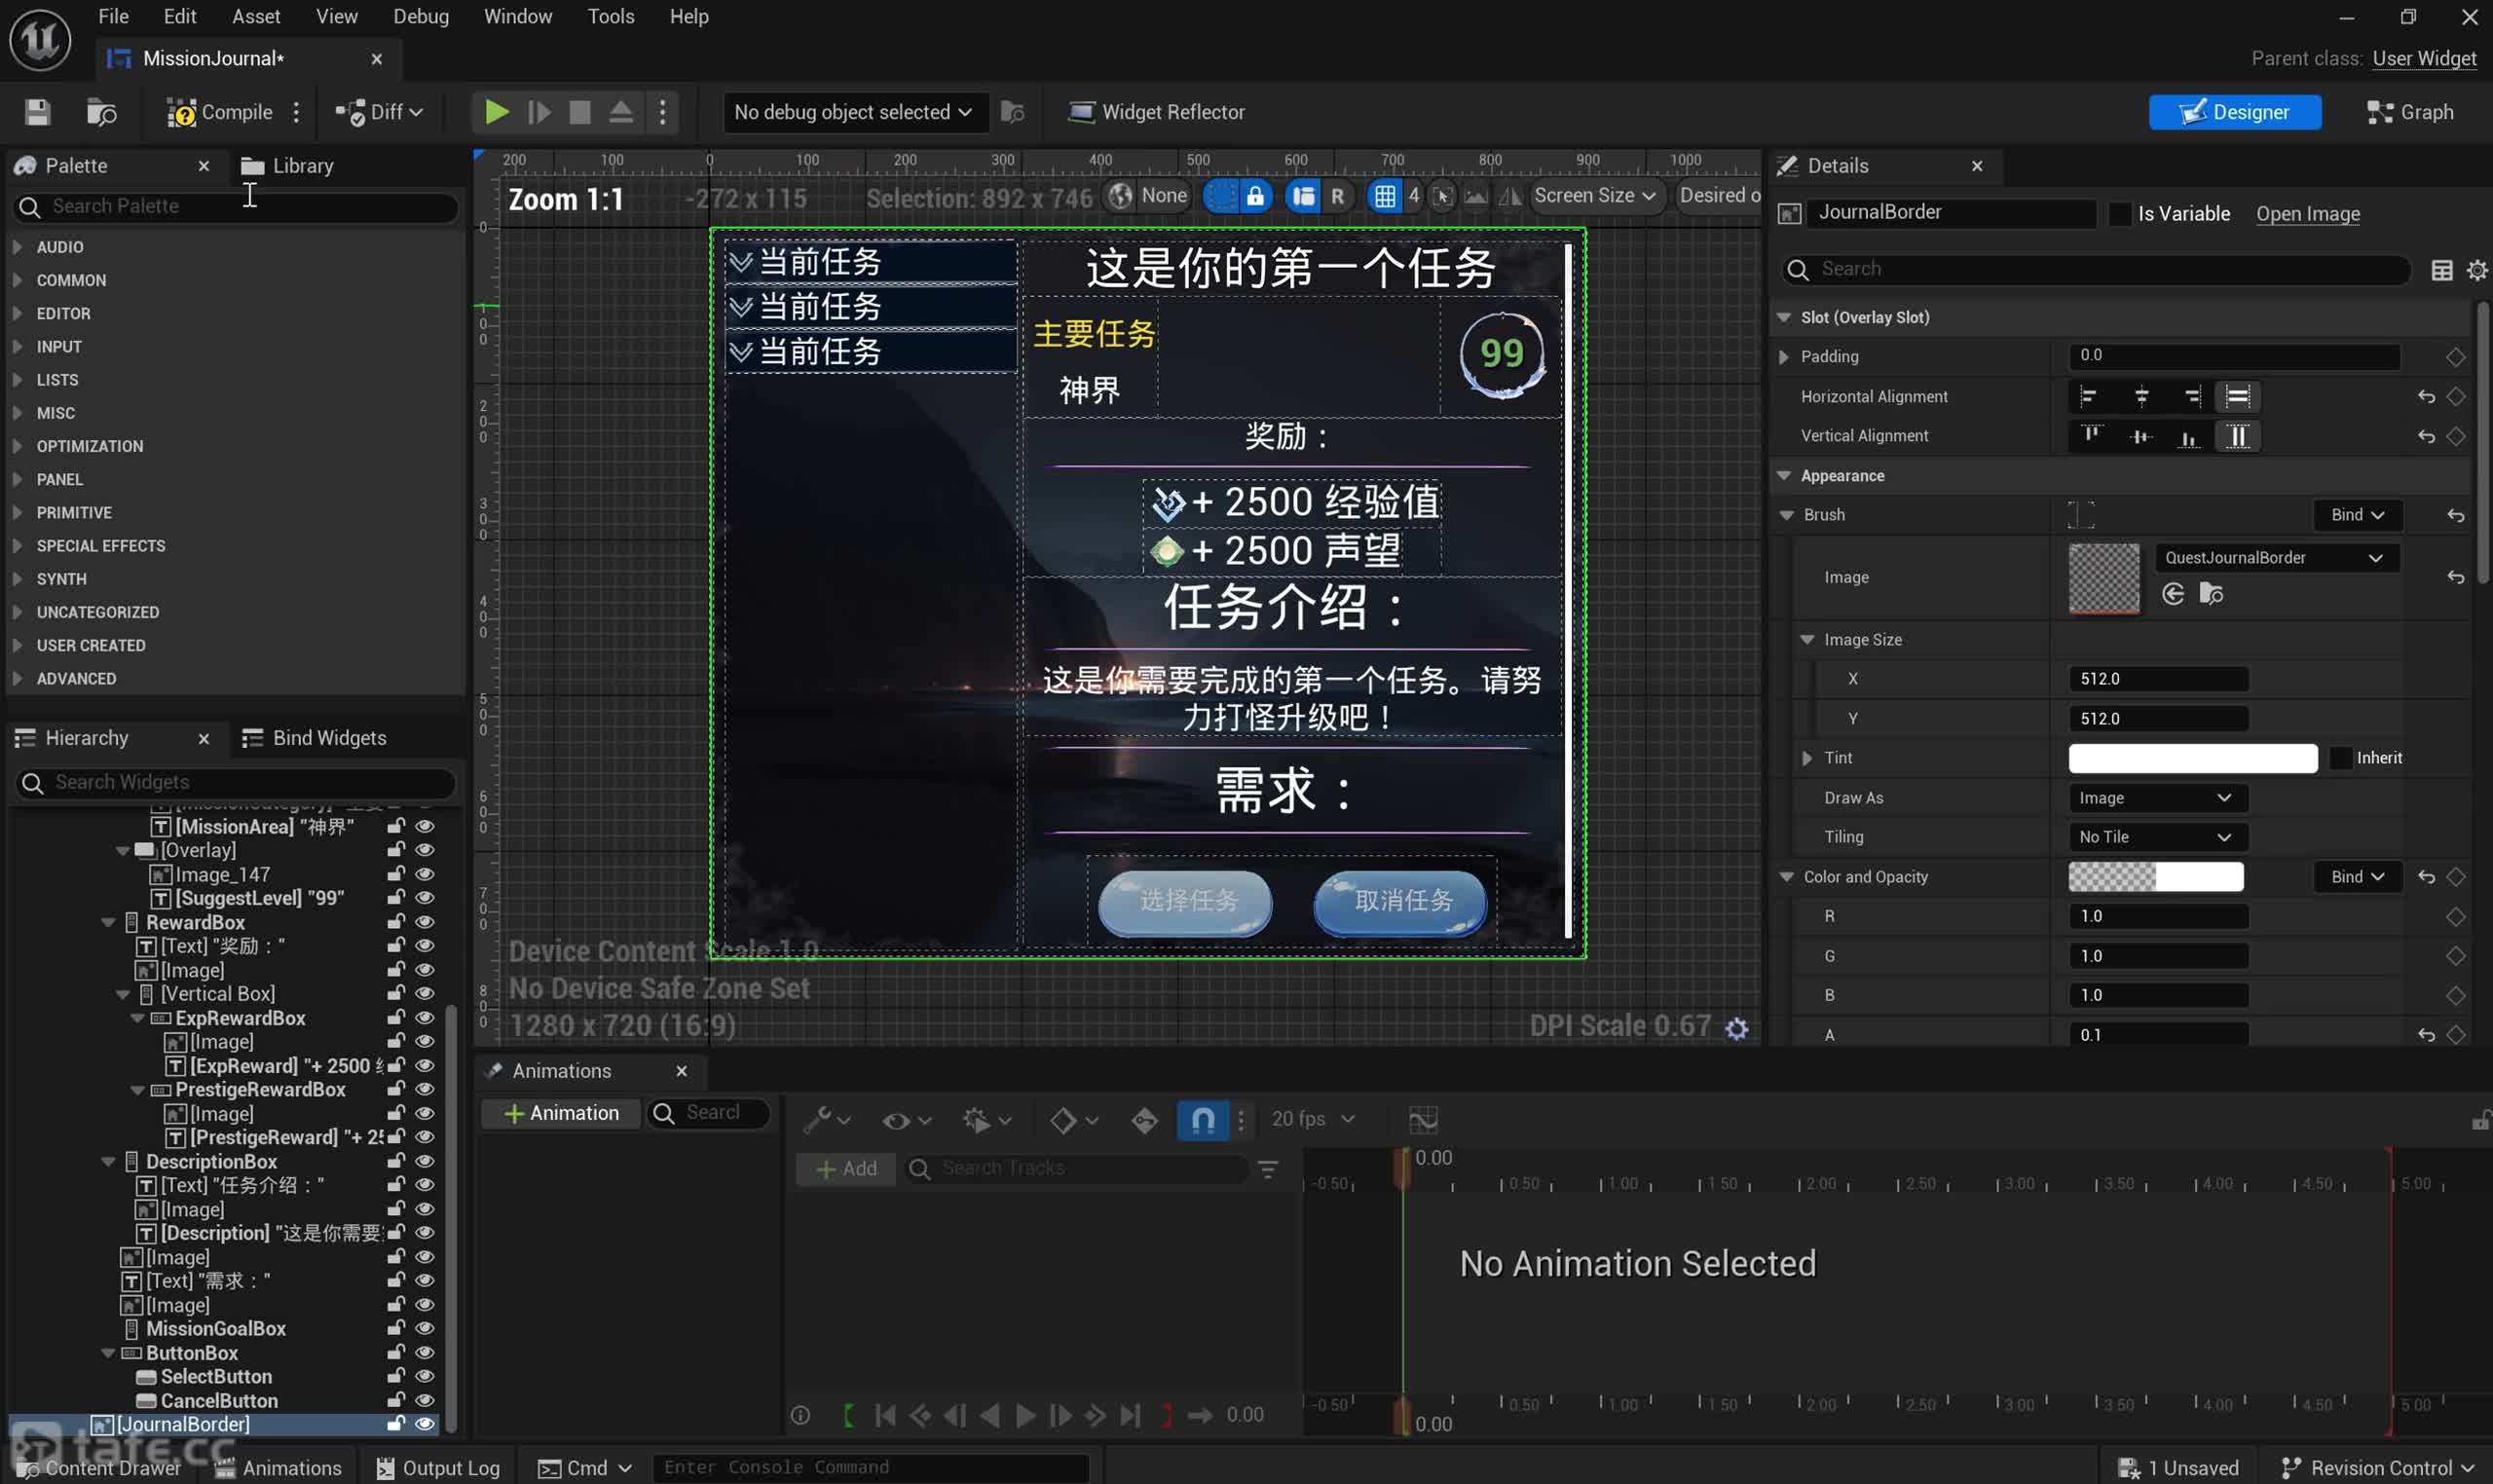Set horizontal alignment to fill
2493x1484 pixels.
click(2238, 398)
